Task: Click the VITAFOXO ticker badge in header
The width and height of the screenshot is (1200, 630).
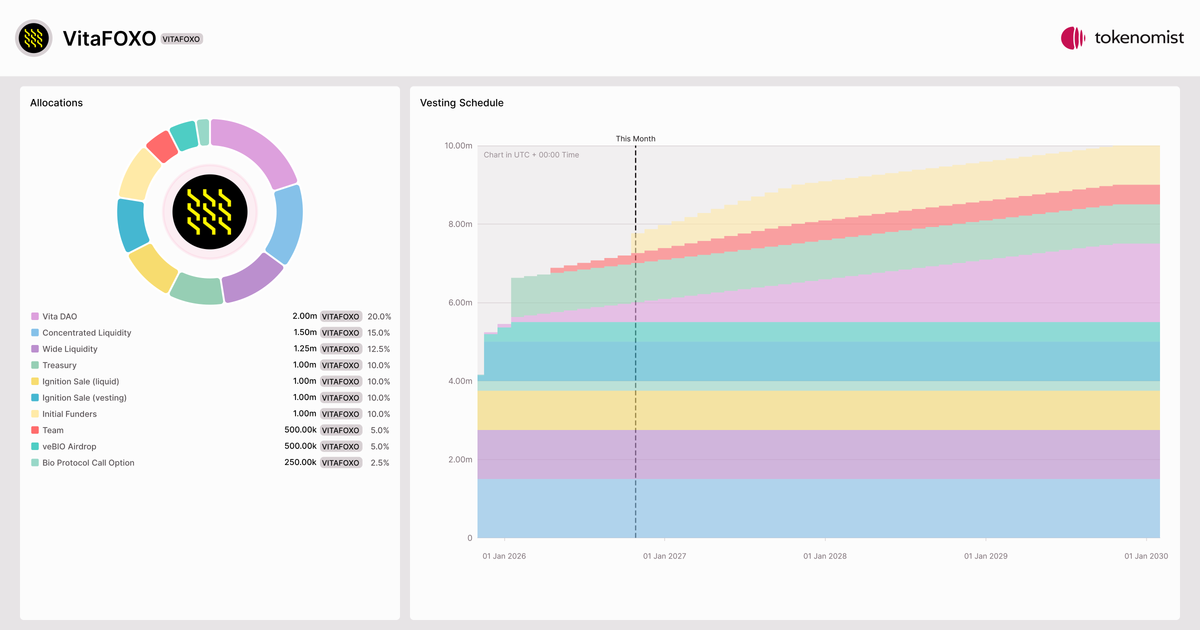Action: [182, 39]
